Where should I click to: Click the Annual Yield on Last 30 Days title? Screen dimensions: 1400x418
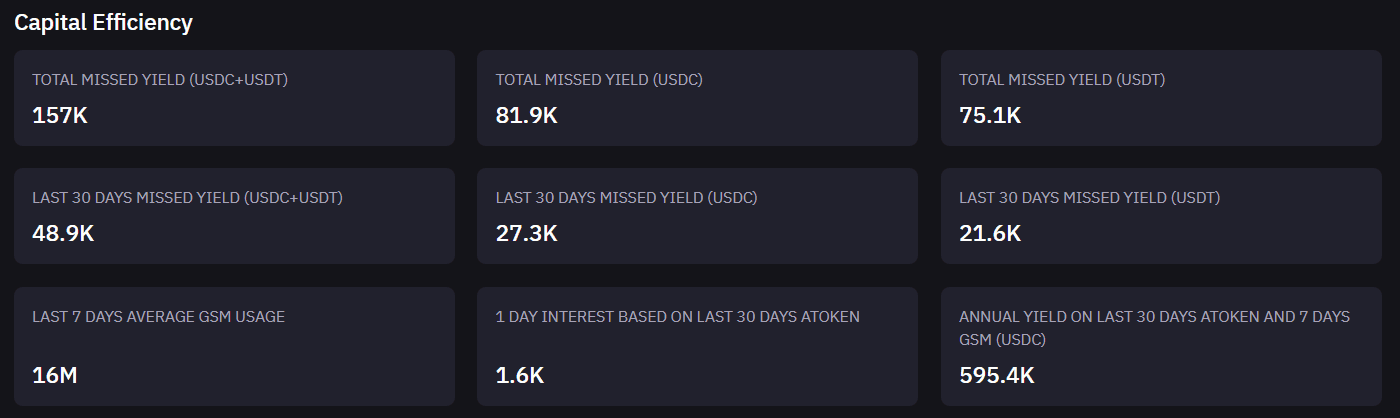(1154, 316)
